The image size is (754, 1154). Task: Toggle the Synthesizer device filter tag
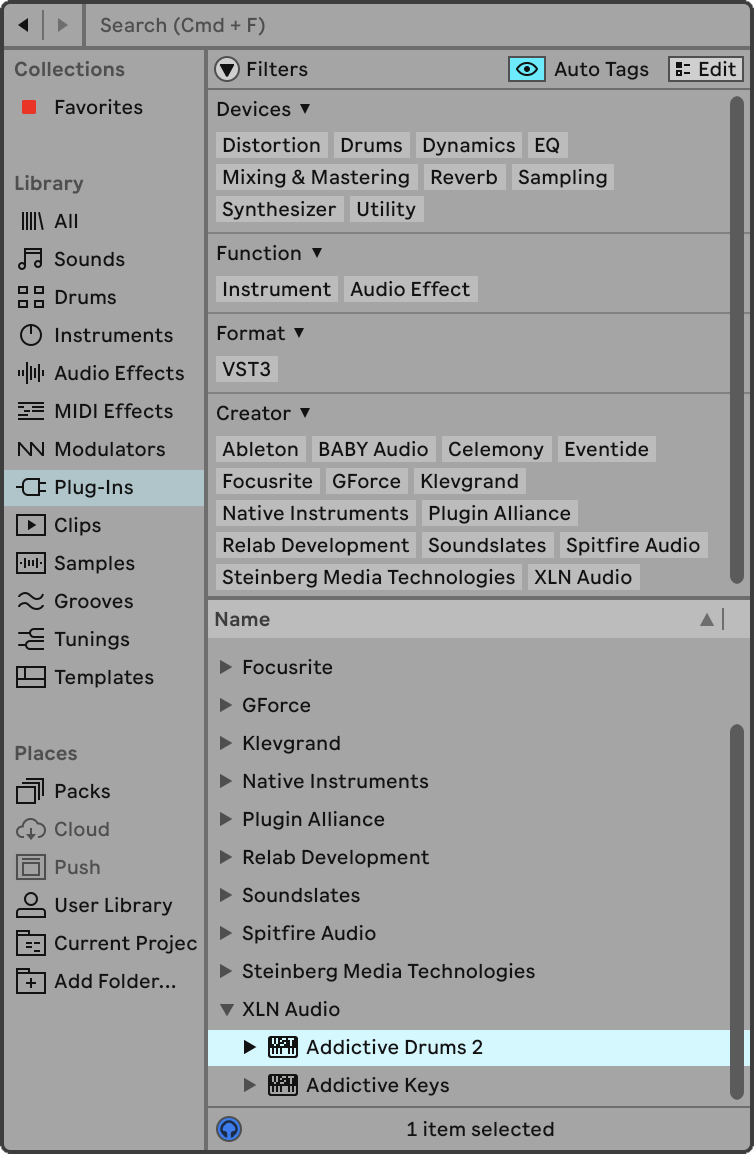[279, 209]
